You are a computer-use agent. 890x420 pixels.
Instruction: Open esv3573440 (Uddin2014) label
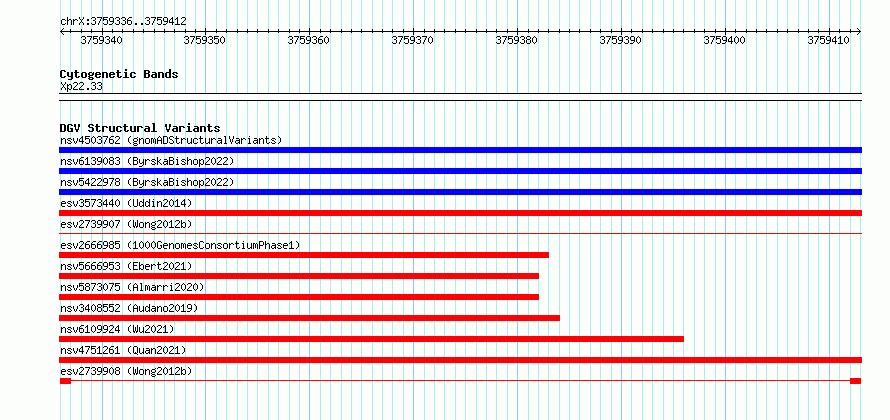[126, 203]
